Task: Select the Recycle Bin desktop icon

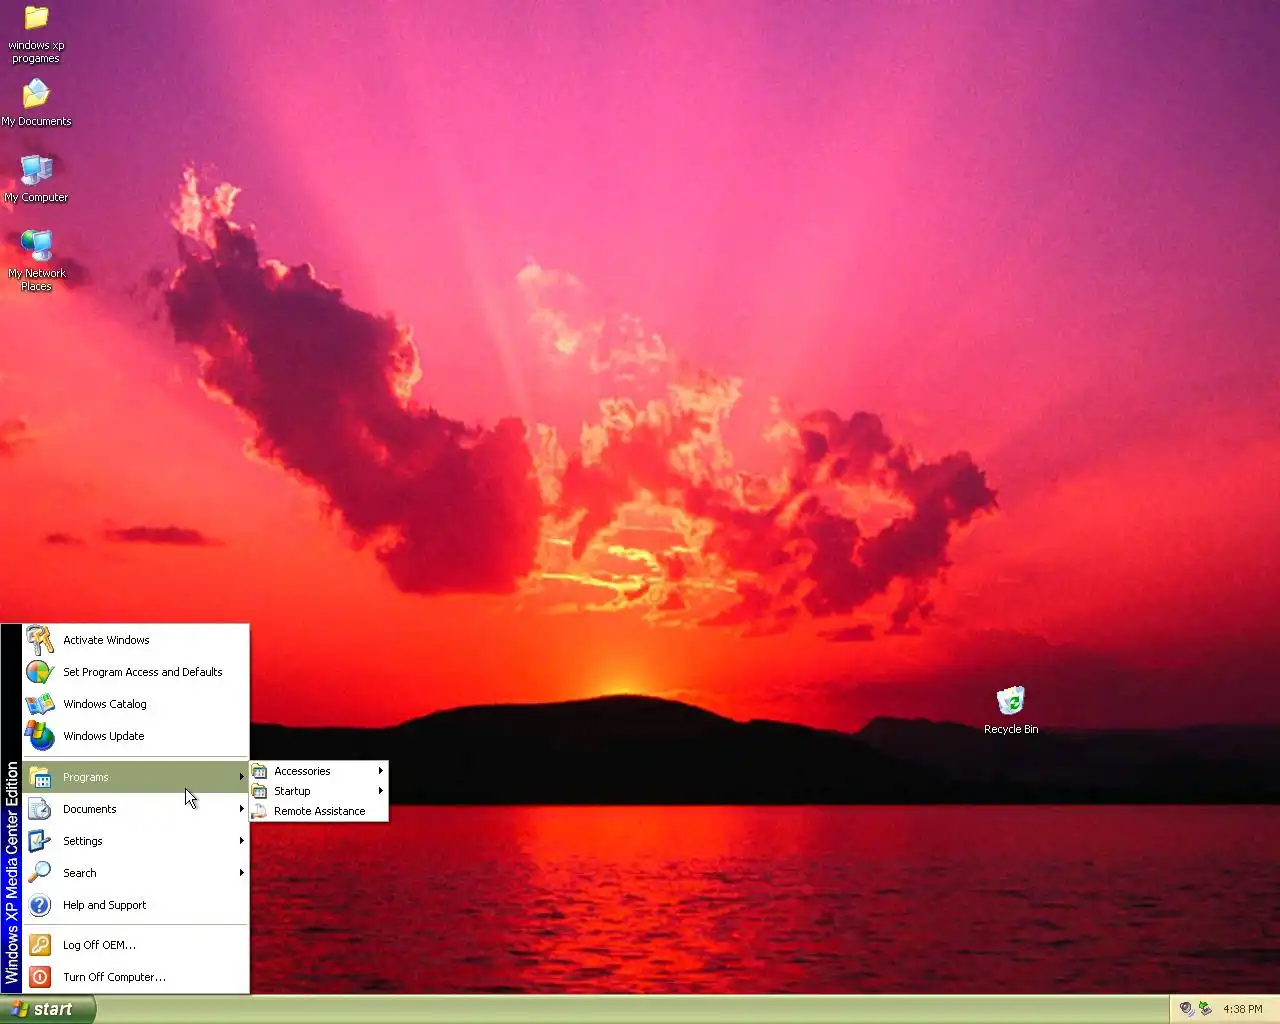Action: click(x=1011, y=699)
